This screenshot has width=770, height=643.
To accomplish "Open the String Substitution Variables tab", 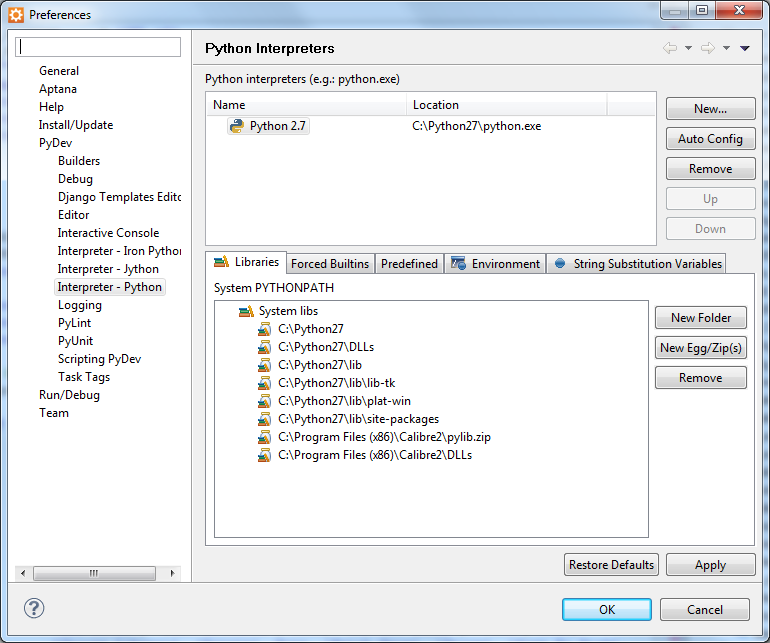I will pyautogui.click(x=636, y=264).
